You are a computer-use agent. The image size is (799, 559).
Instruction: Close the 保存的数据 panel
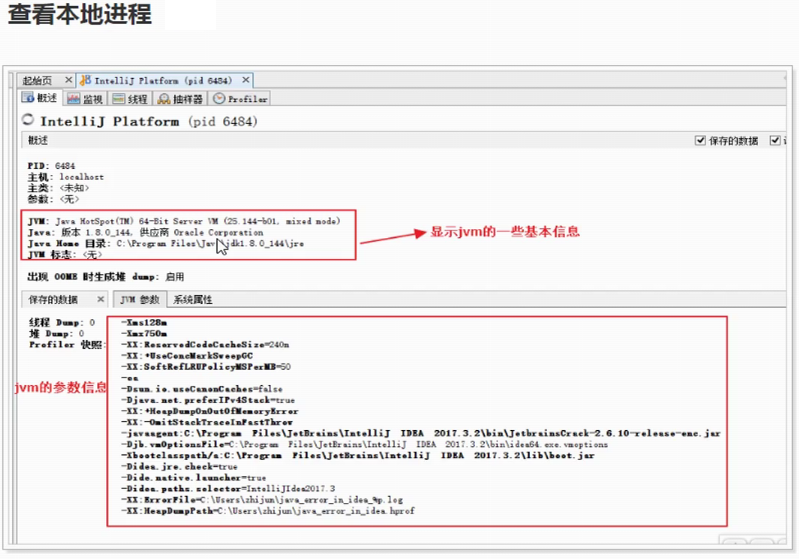coord(100,299)
